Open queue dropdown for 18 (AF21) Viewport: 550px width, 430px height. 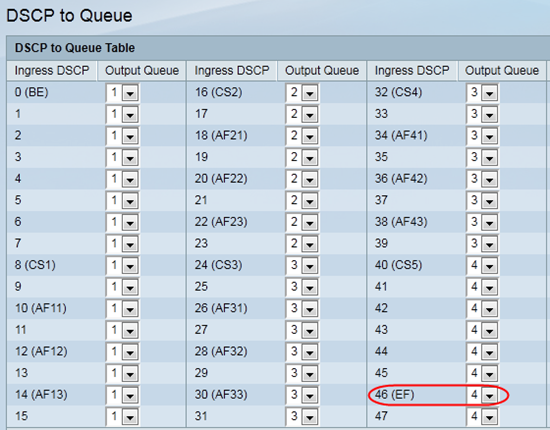[x=302, y=136]
